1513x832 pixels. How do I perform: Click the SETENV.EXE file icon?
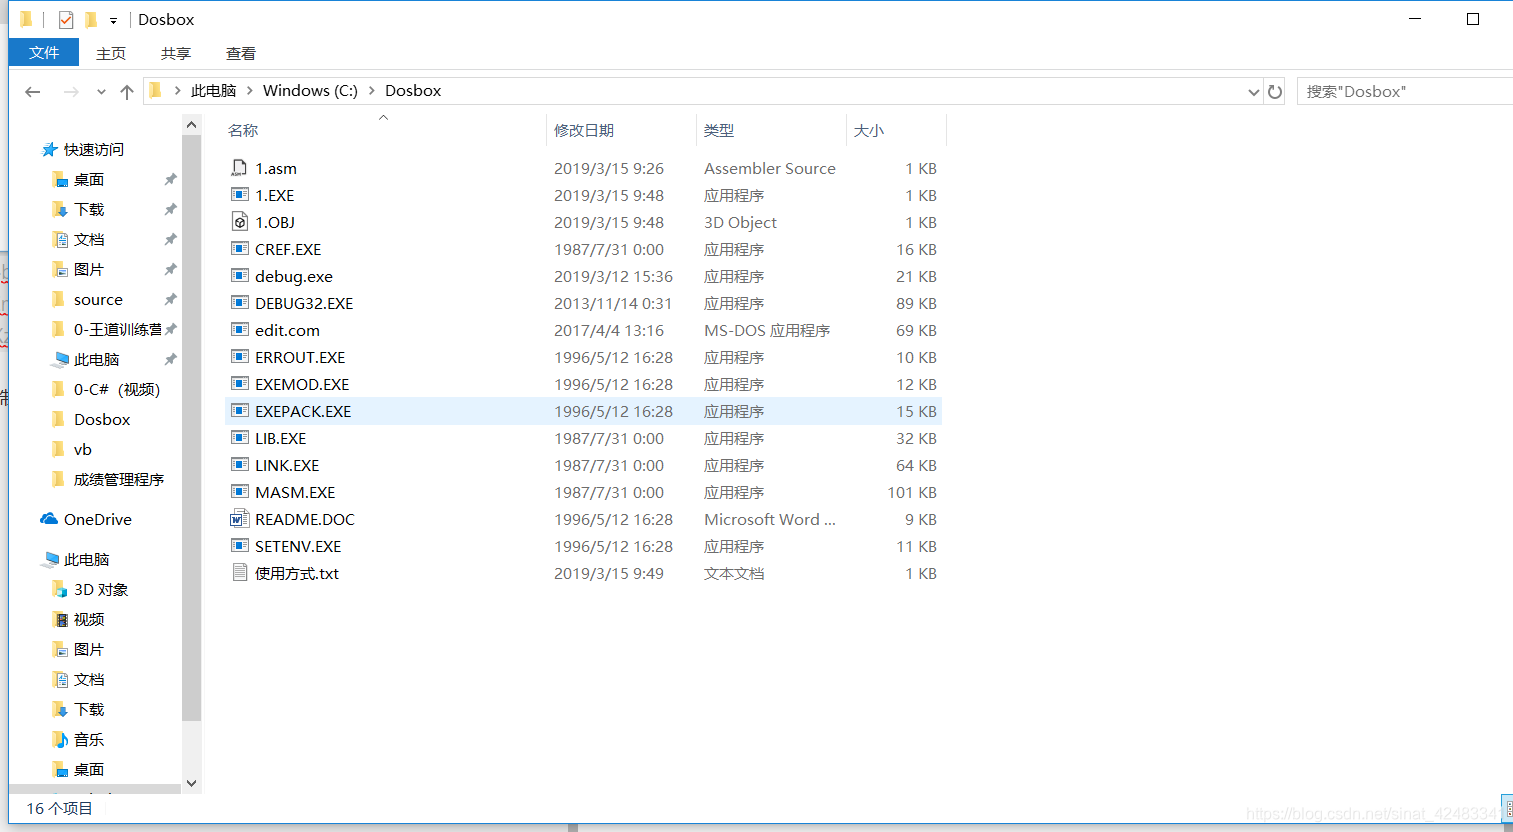click(239, 546)
